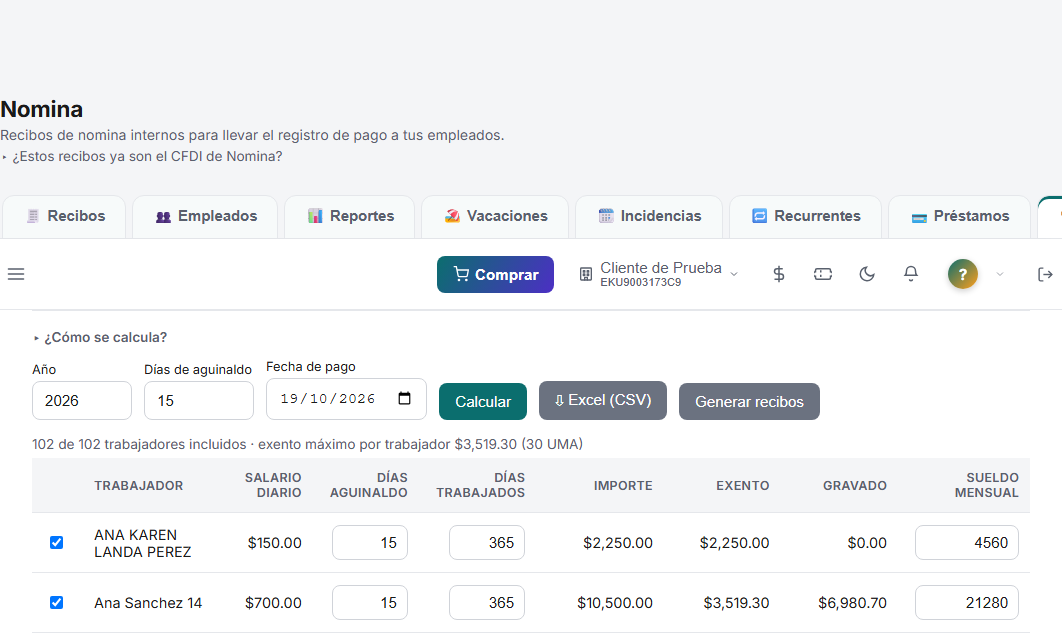Uncheck Ana Sanchez 14 row checkbox
1062x640 pixels.
(x=56, y=602)
